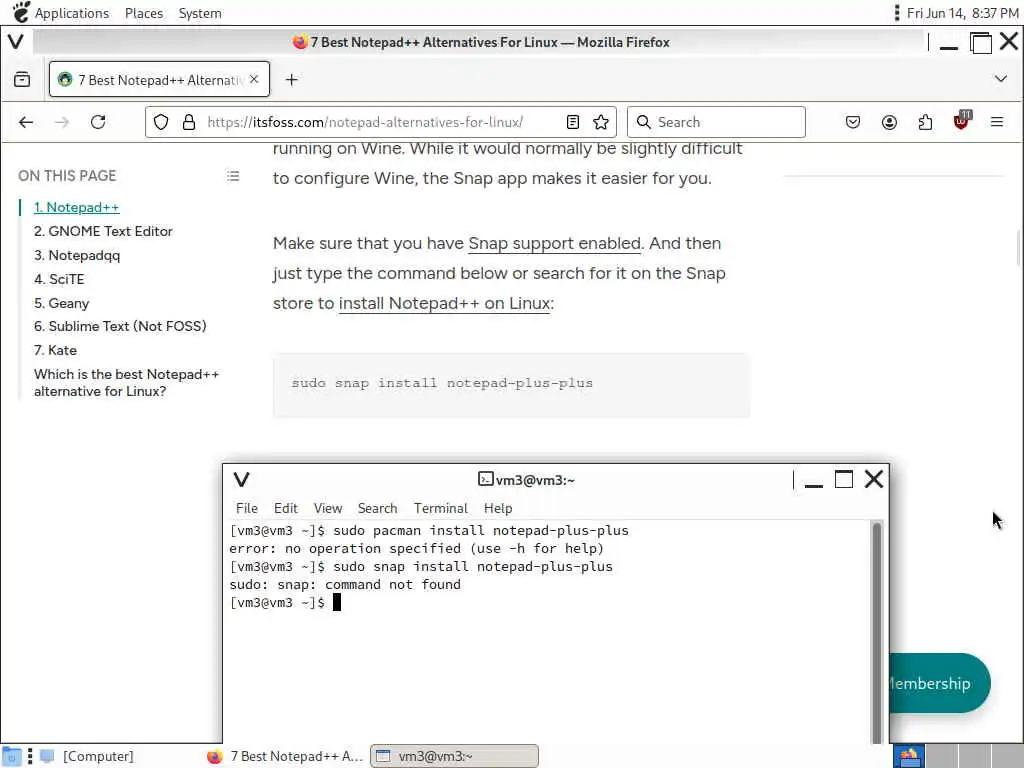Click the Firefox Search box

click(716, 122)
